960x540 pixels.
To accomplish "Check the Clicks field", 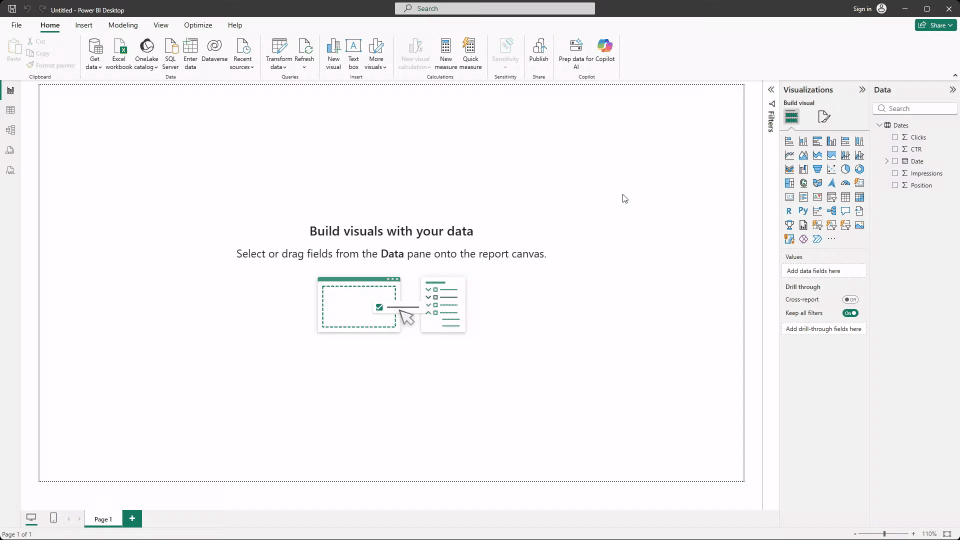I will tap(895, 137).
